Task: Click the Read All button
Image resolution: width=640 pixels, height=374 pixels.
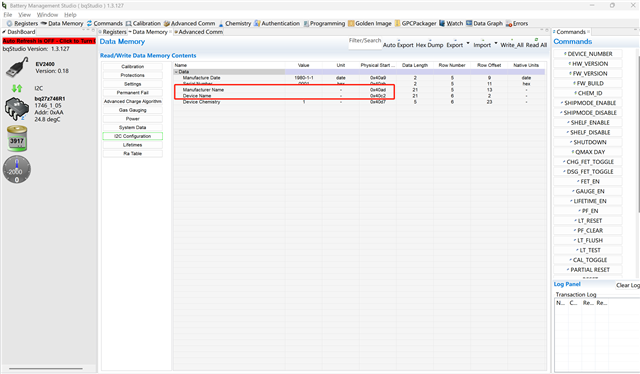Action: pos(536,45)
